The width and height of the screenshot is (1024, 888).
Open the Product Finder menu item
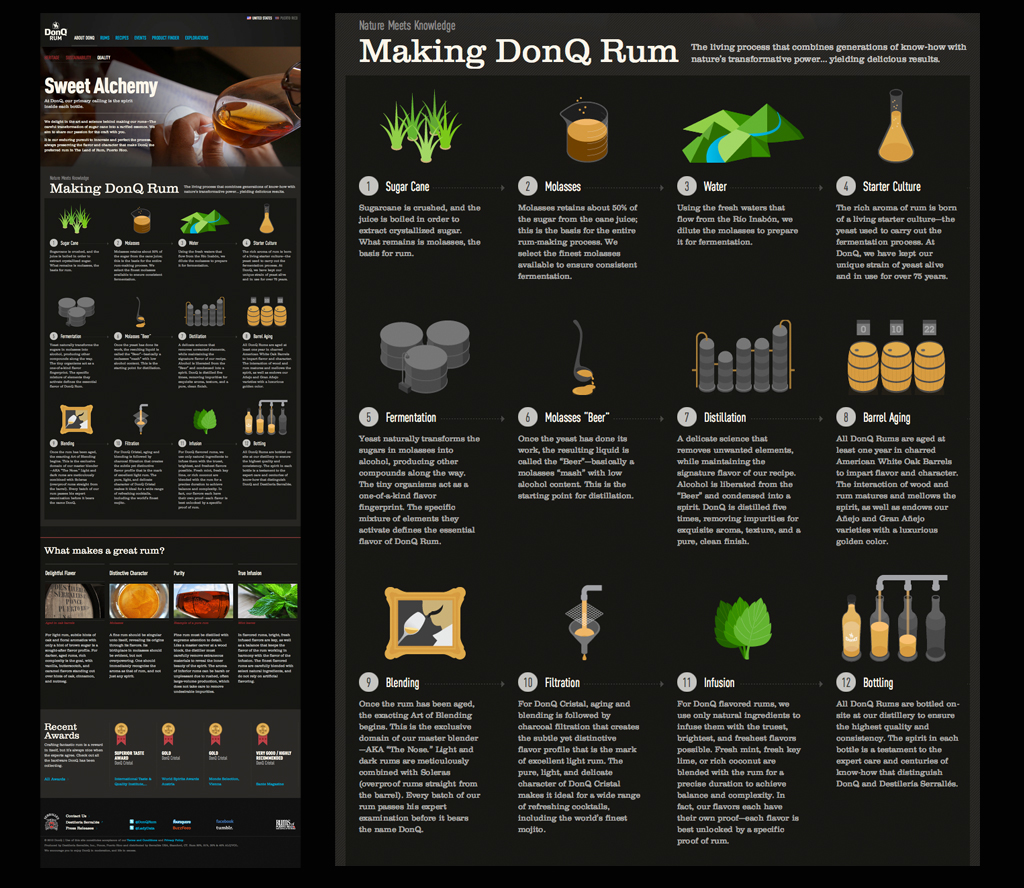(x=165, y=38)
